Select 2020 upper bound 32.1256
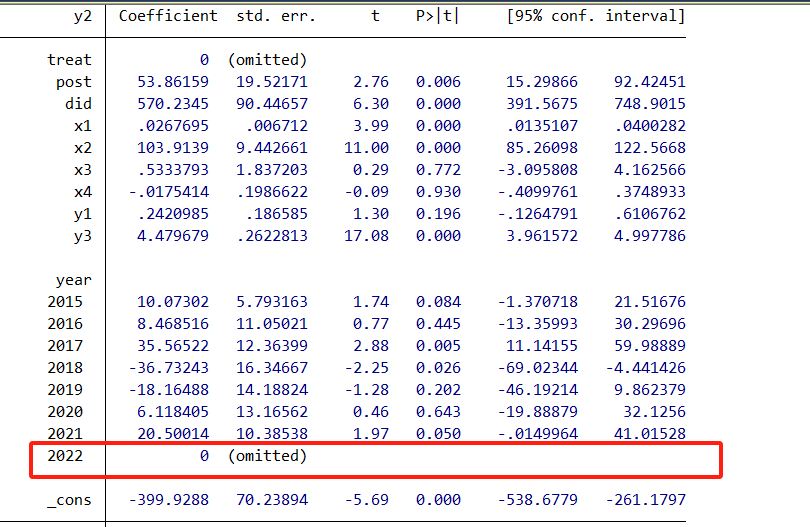The height and width of the screenshot is (527, 810). coord(655,412)
